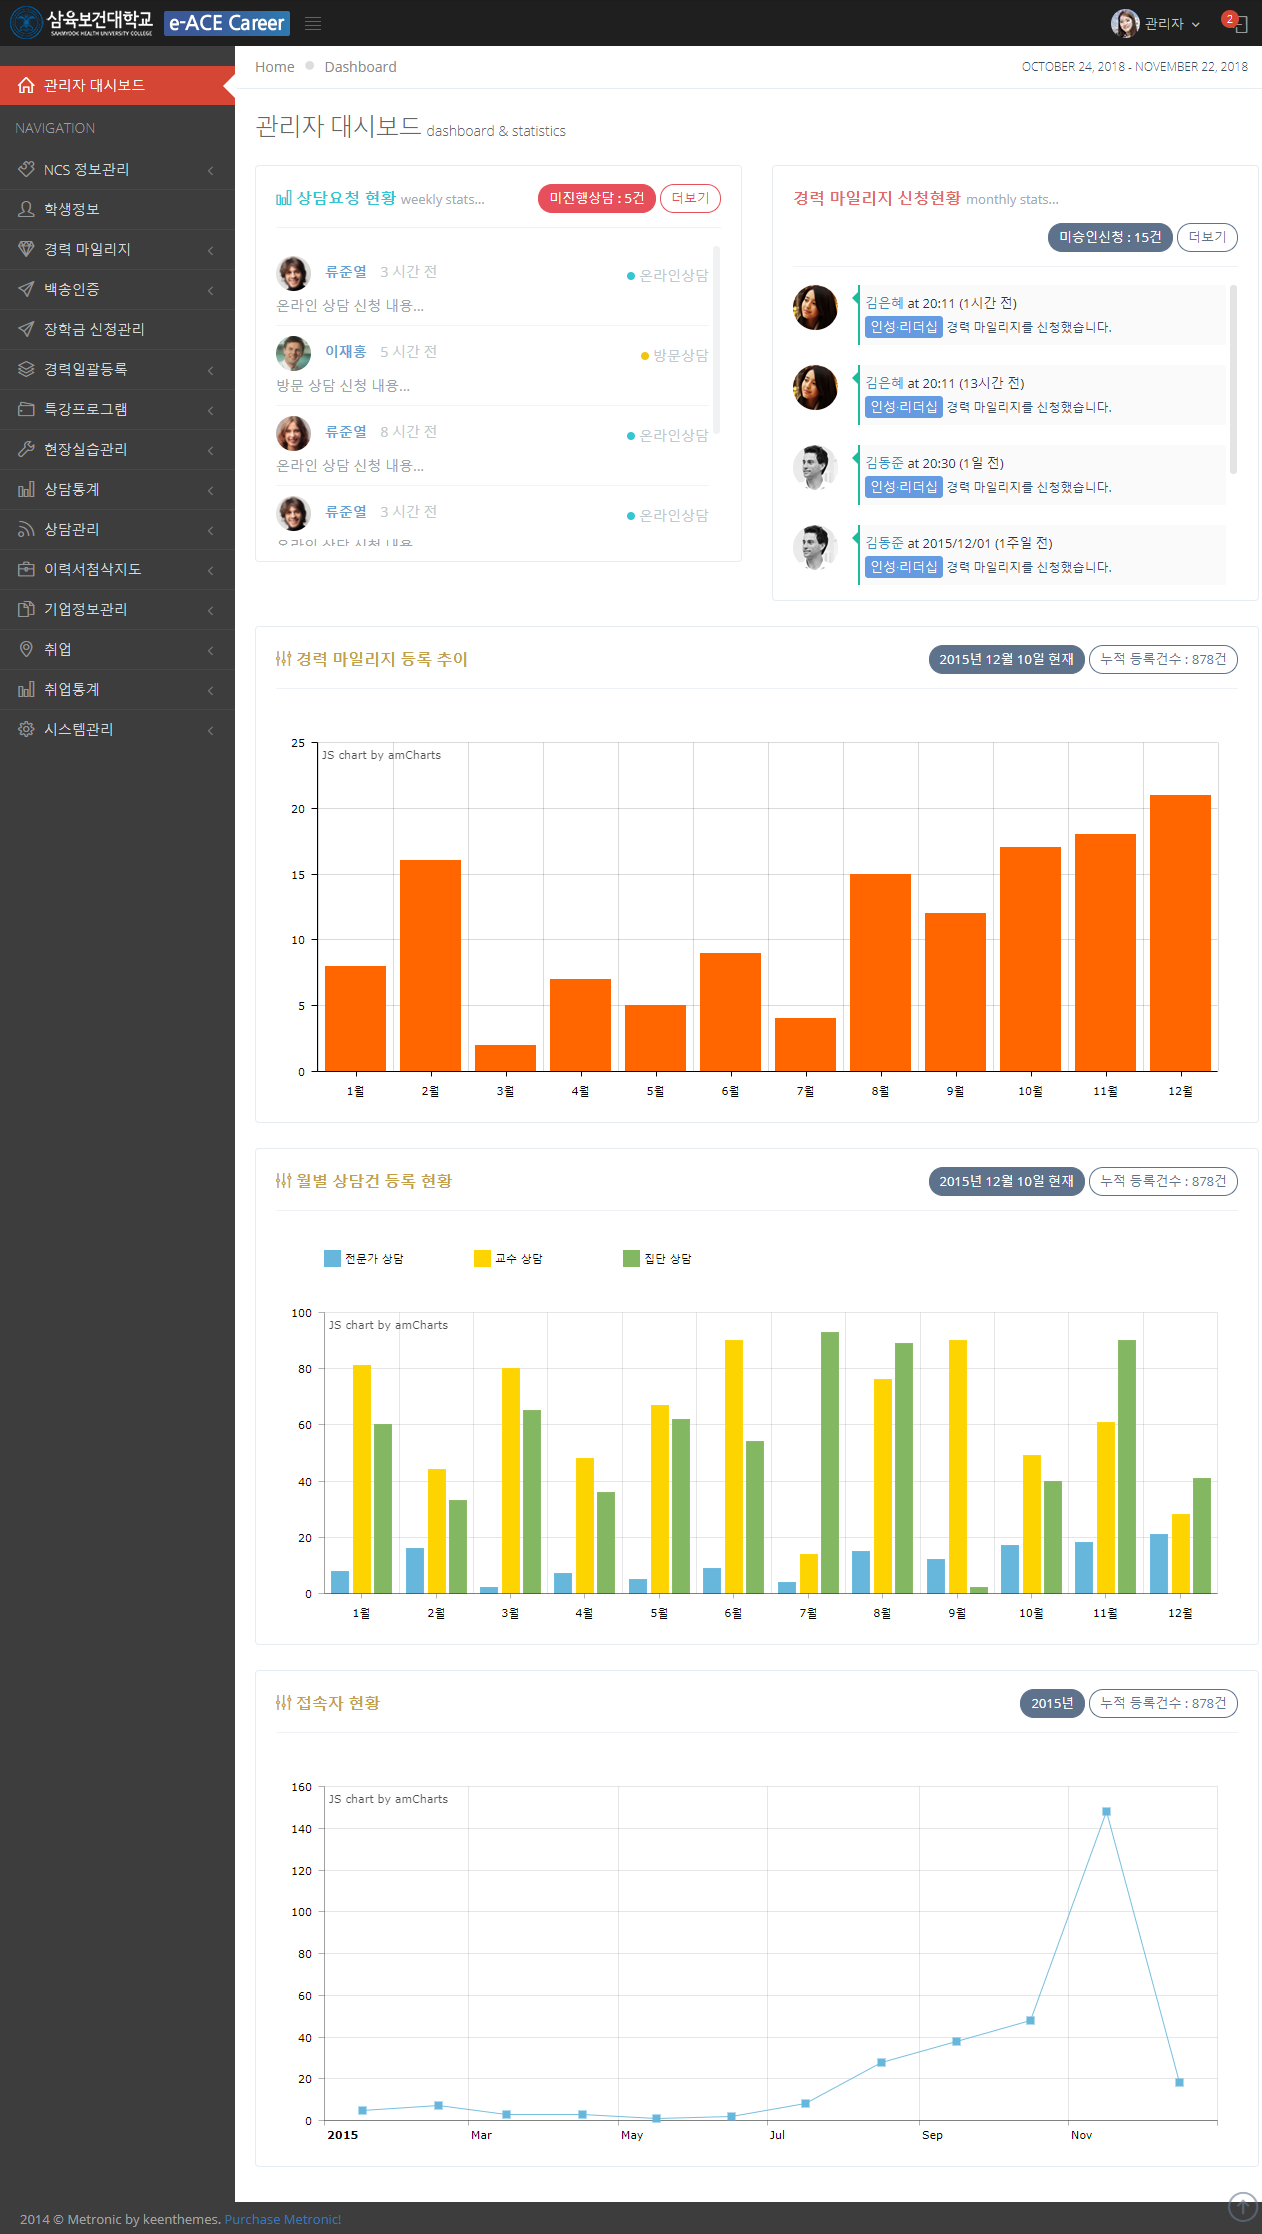
Task: Click the hamburger sidebar toggle icon
Action: tap(313, 23)
